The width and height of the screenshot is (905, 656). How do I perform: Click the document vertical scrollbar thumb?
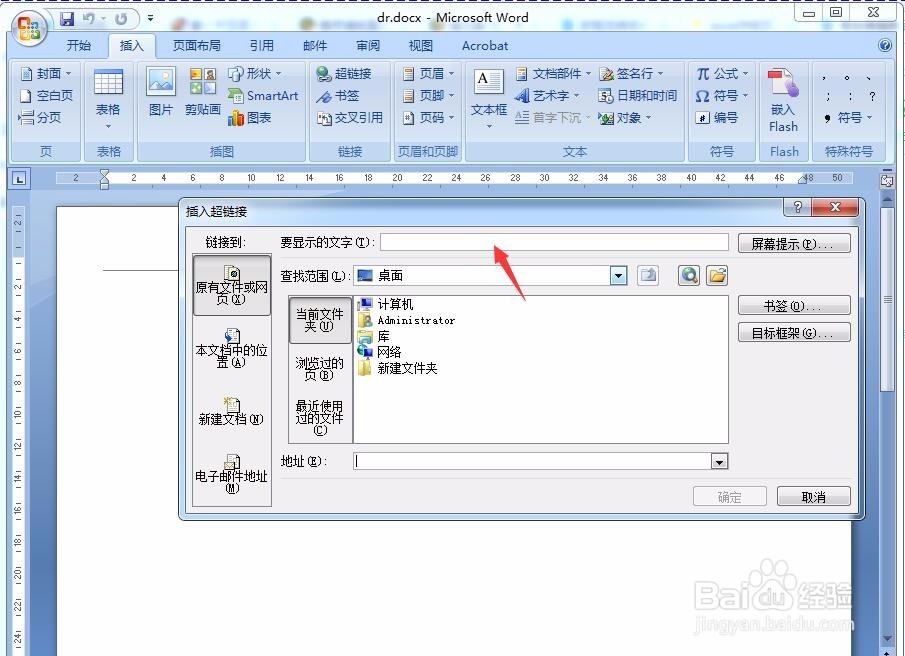pos(887,300)
